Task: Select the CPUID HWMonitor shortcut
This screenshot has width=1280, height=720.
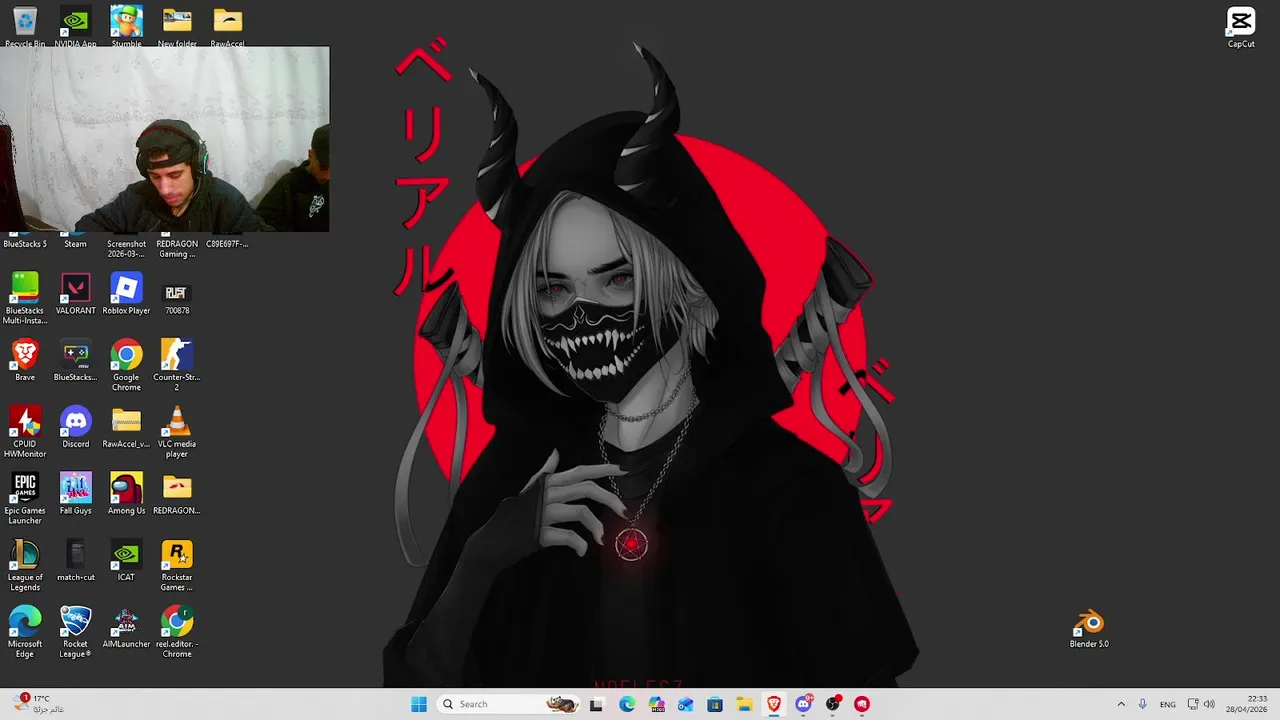Action: pos(25,432)
